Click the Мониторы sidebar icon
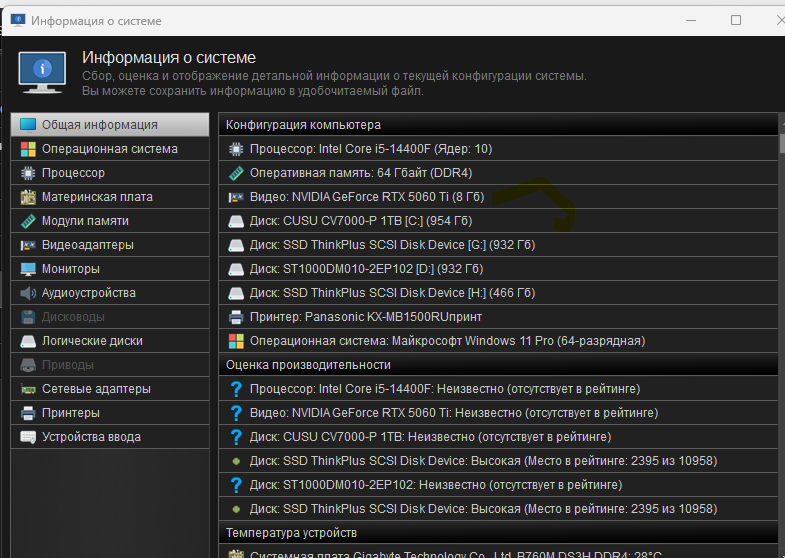This screenshot has width=785, height=558. (28, 269)
